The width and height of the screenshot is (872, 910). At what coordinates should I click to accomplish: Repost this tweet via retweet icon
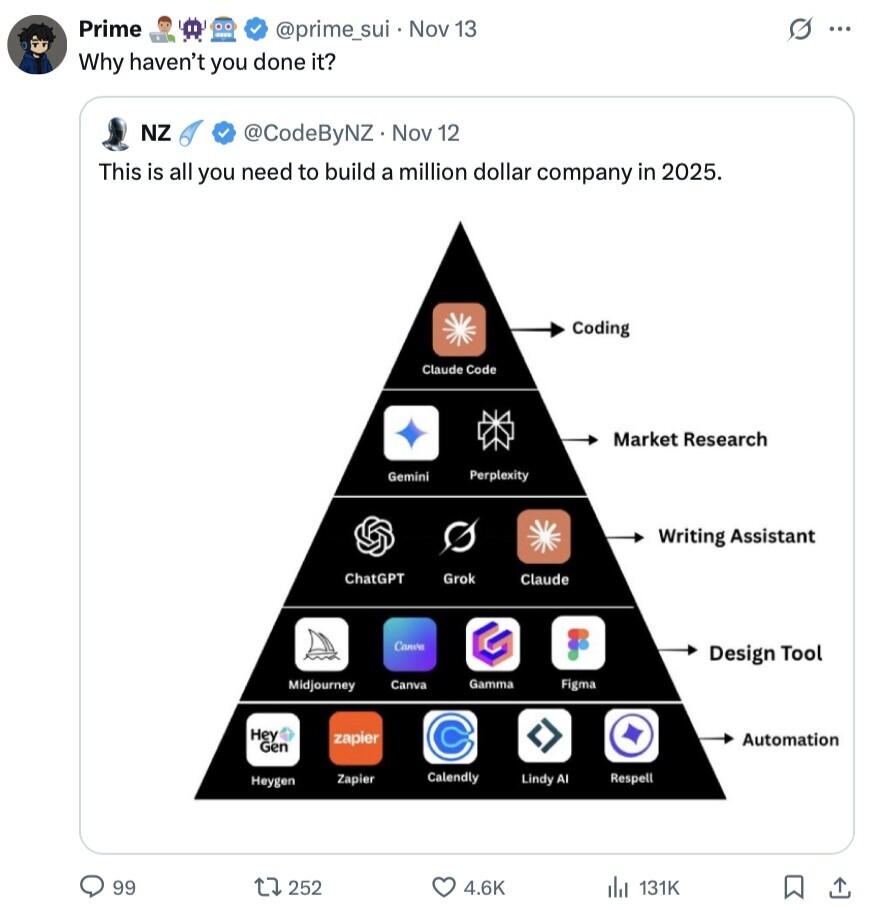(269, 886)
